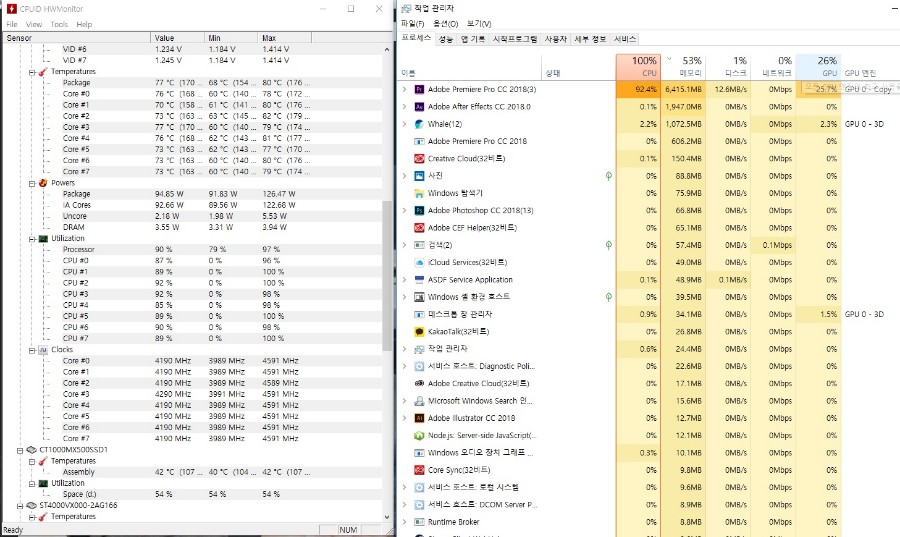Click the Node.js Server-side JavaScript icon

tap(419, 435)
